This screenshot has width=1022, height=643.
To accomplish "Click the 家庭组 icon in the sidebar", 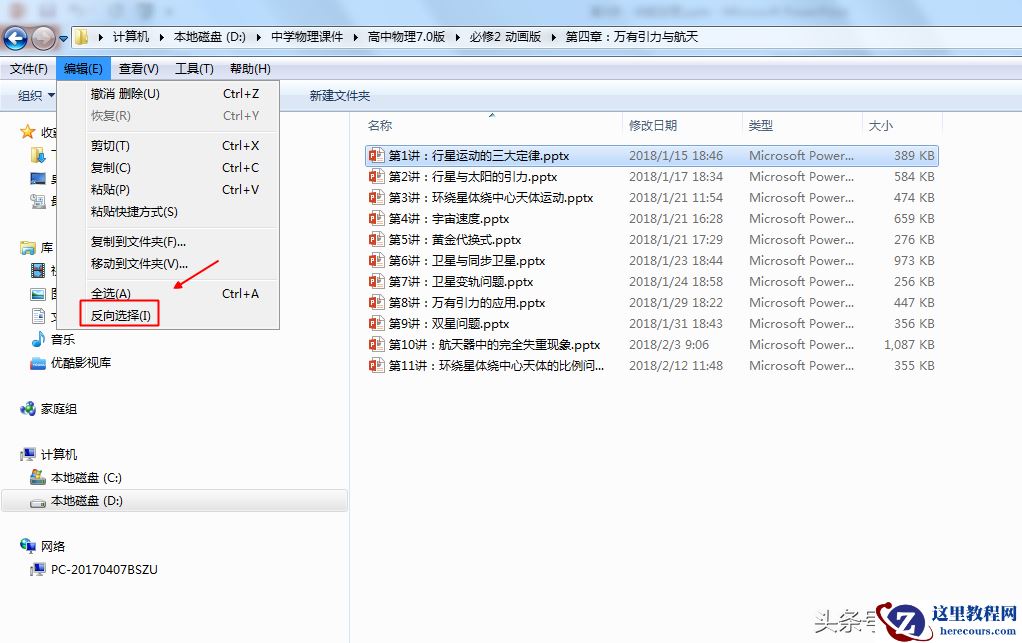I will (29, 408).
